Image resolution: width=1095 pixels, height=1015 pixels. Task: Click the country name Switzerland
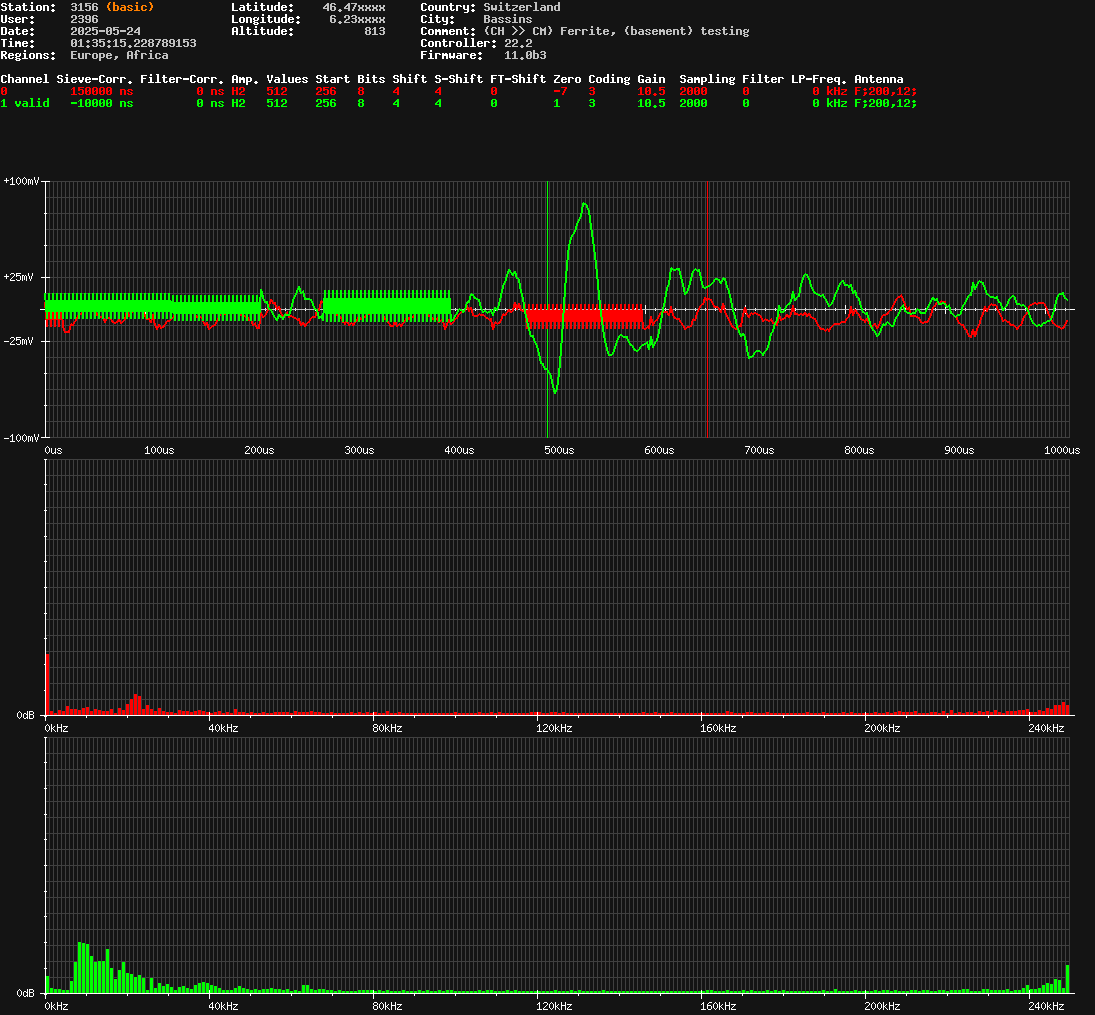[x=522, y=7]
